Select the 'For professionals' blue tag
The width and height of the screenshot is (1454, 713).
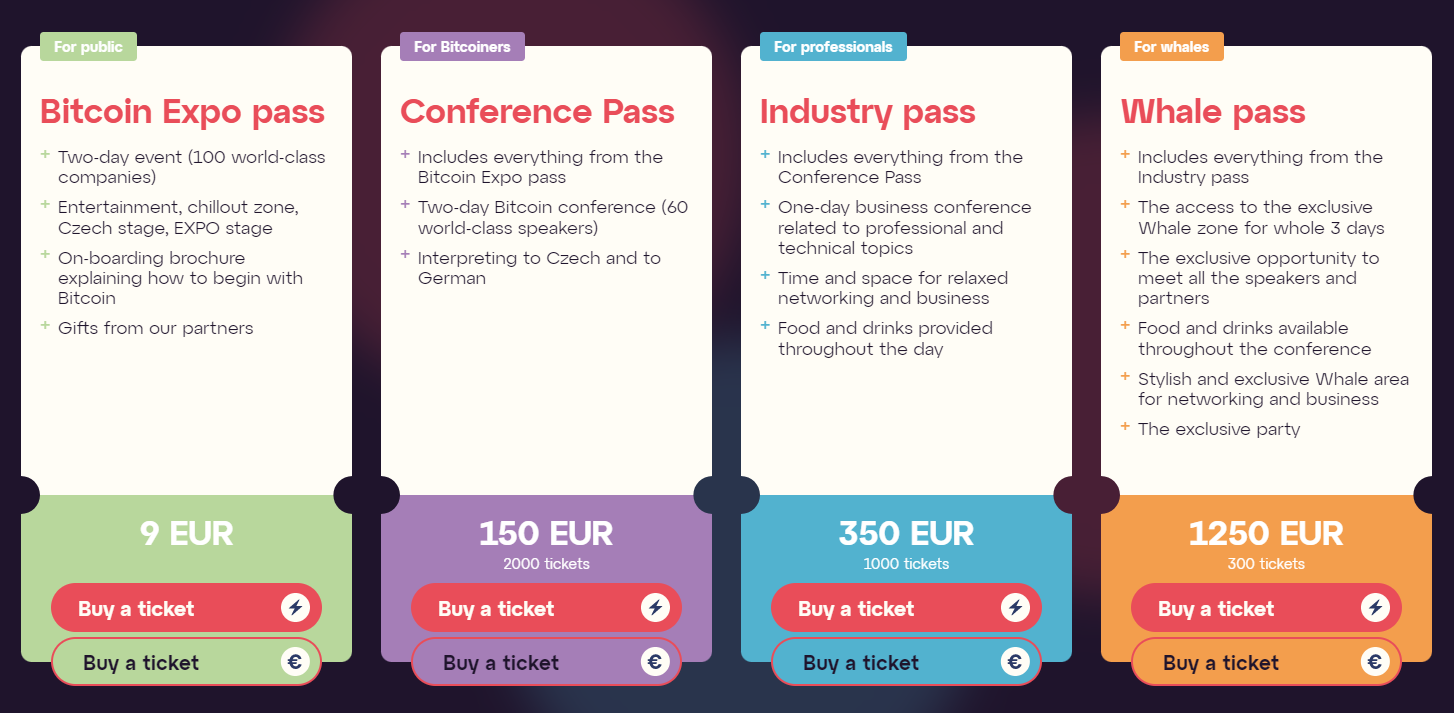point(833,47)
